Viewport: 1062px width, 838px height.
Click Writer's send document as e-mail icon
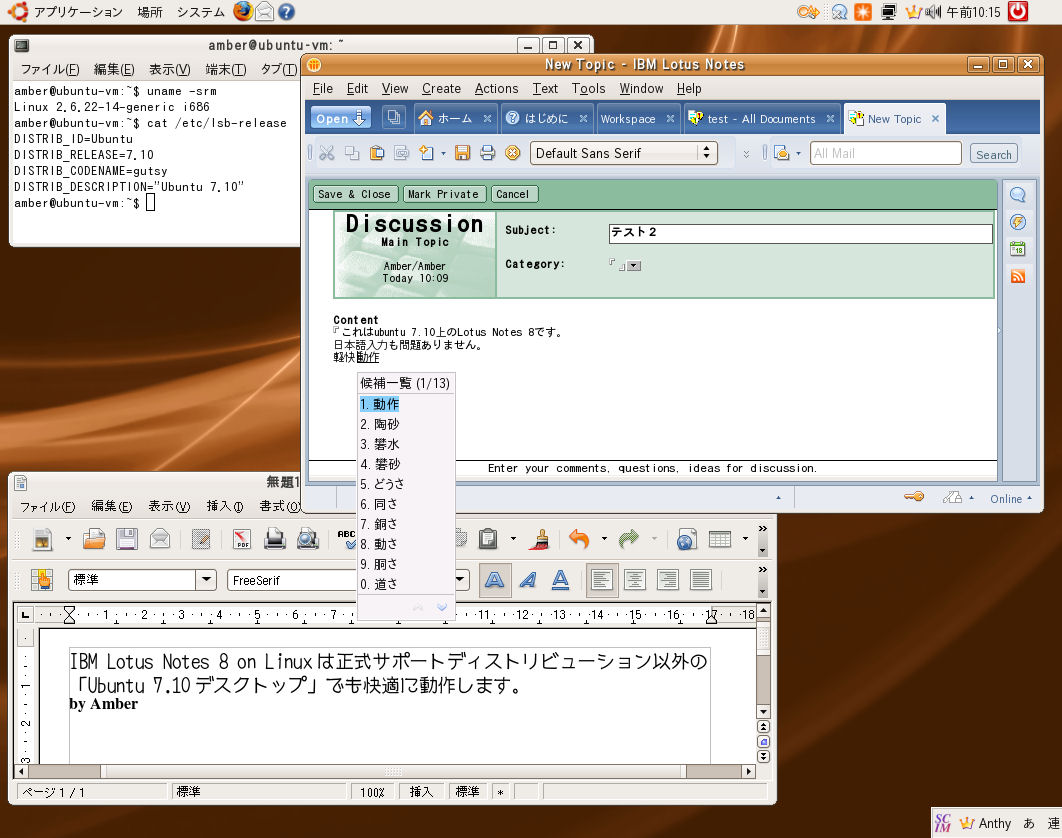point(160,539)
